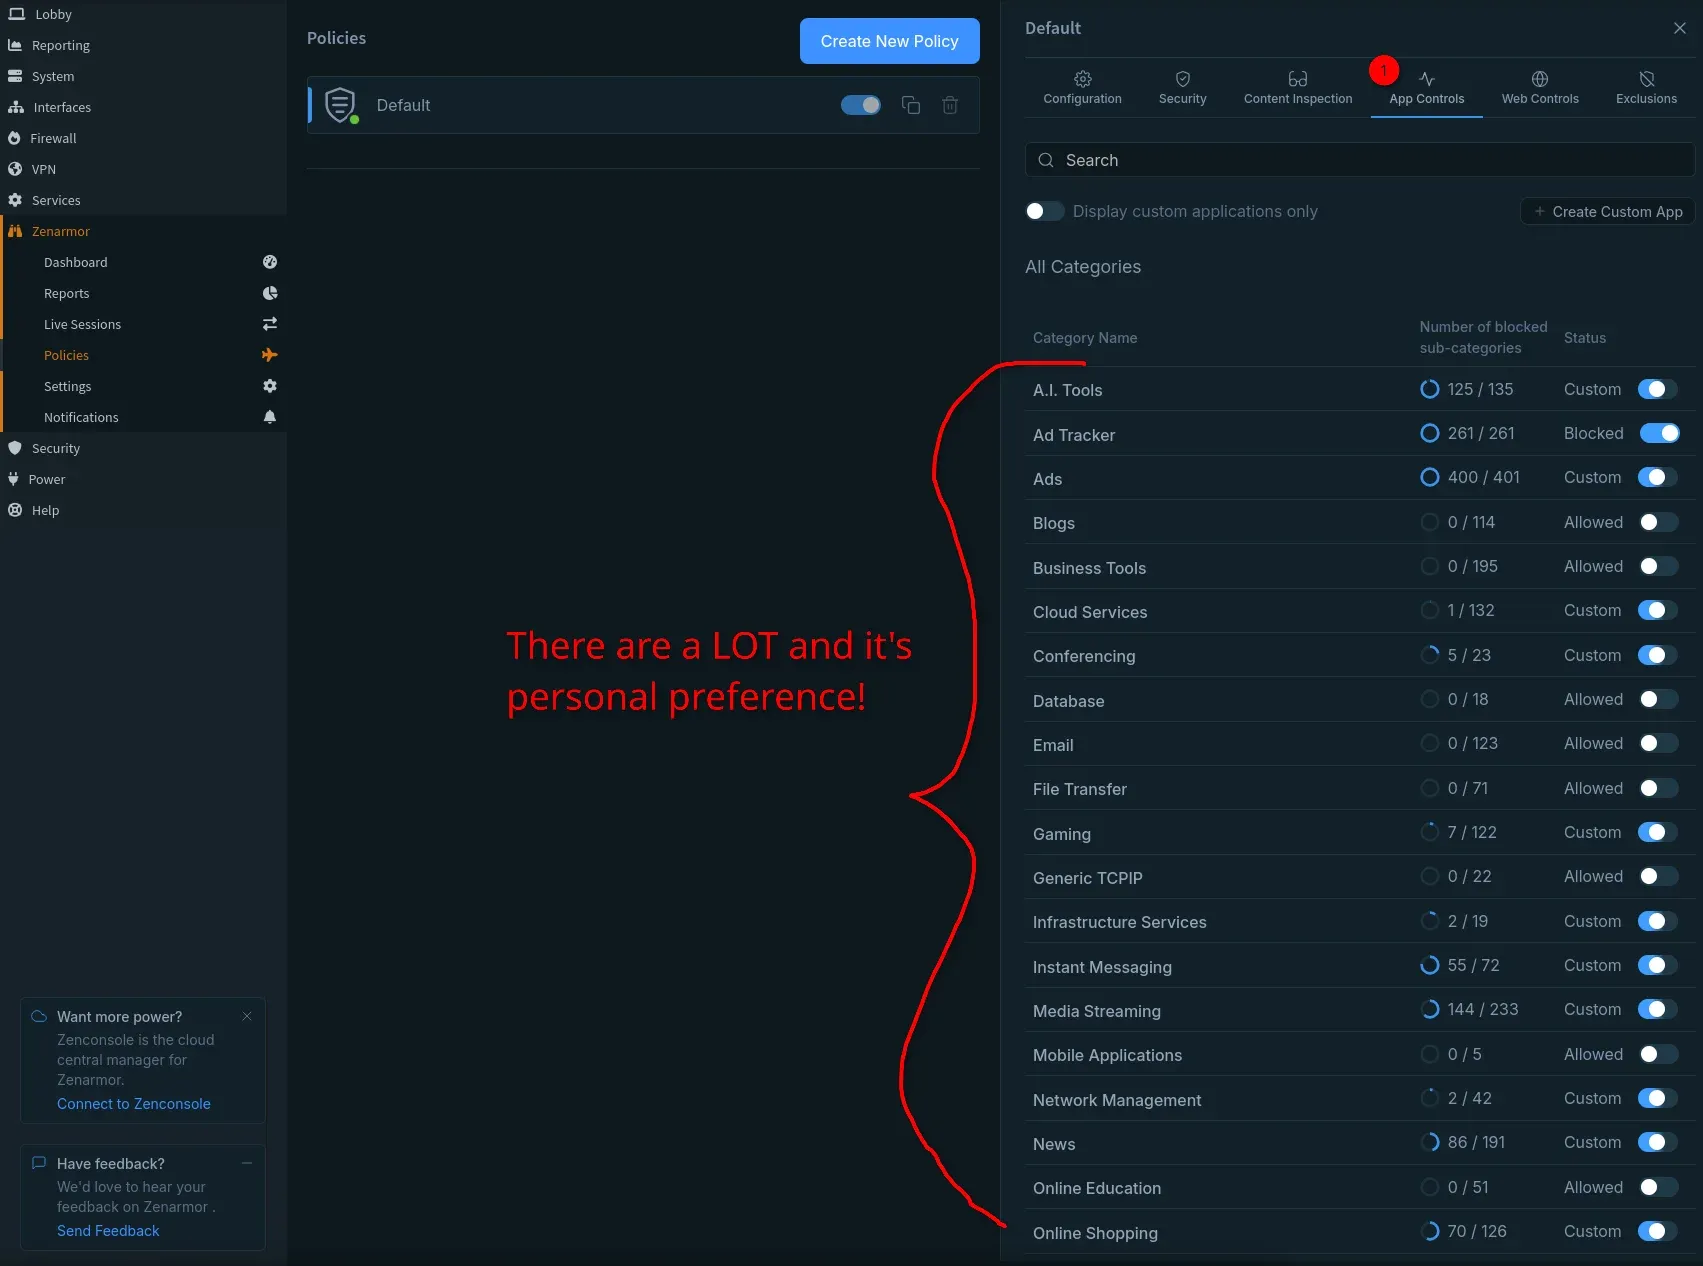Toggle the Cloud Services category switch

pos(1658,610)
